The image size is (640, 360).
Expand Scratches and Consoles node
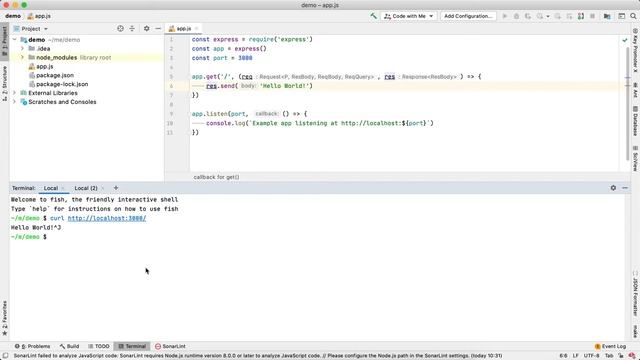click(15, 102)
